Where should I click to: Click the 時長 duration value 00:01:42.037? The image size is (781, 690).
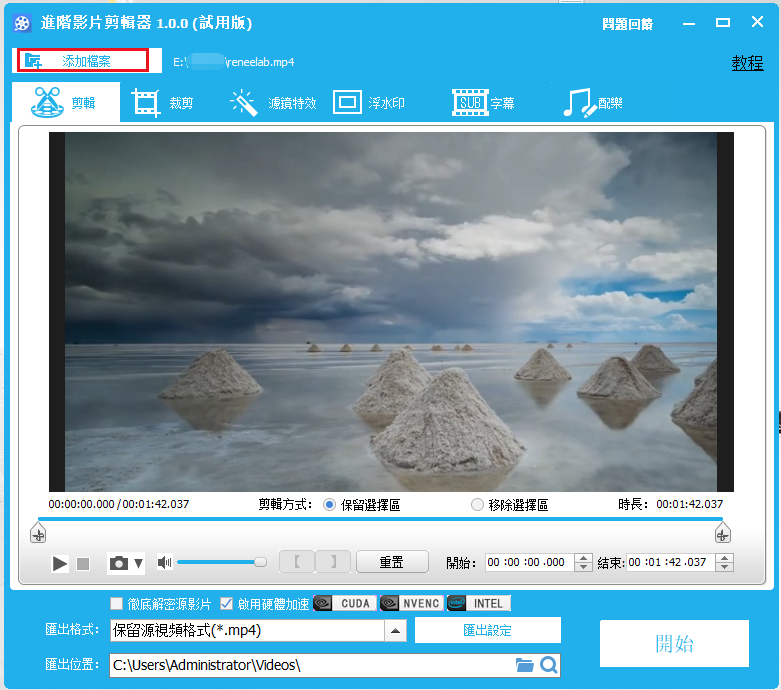pyautogui.click(x=689, y=504)
